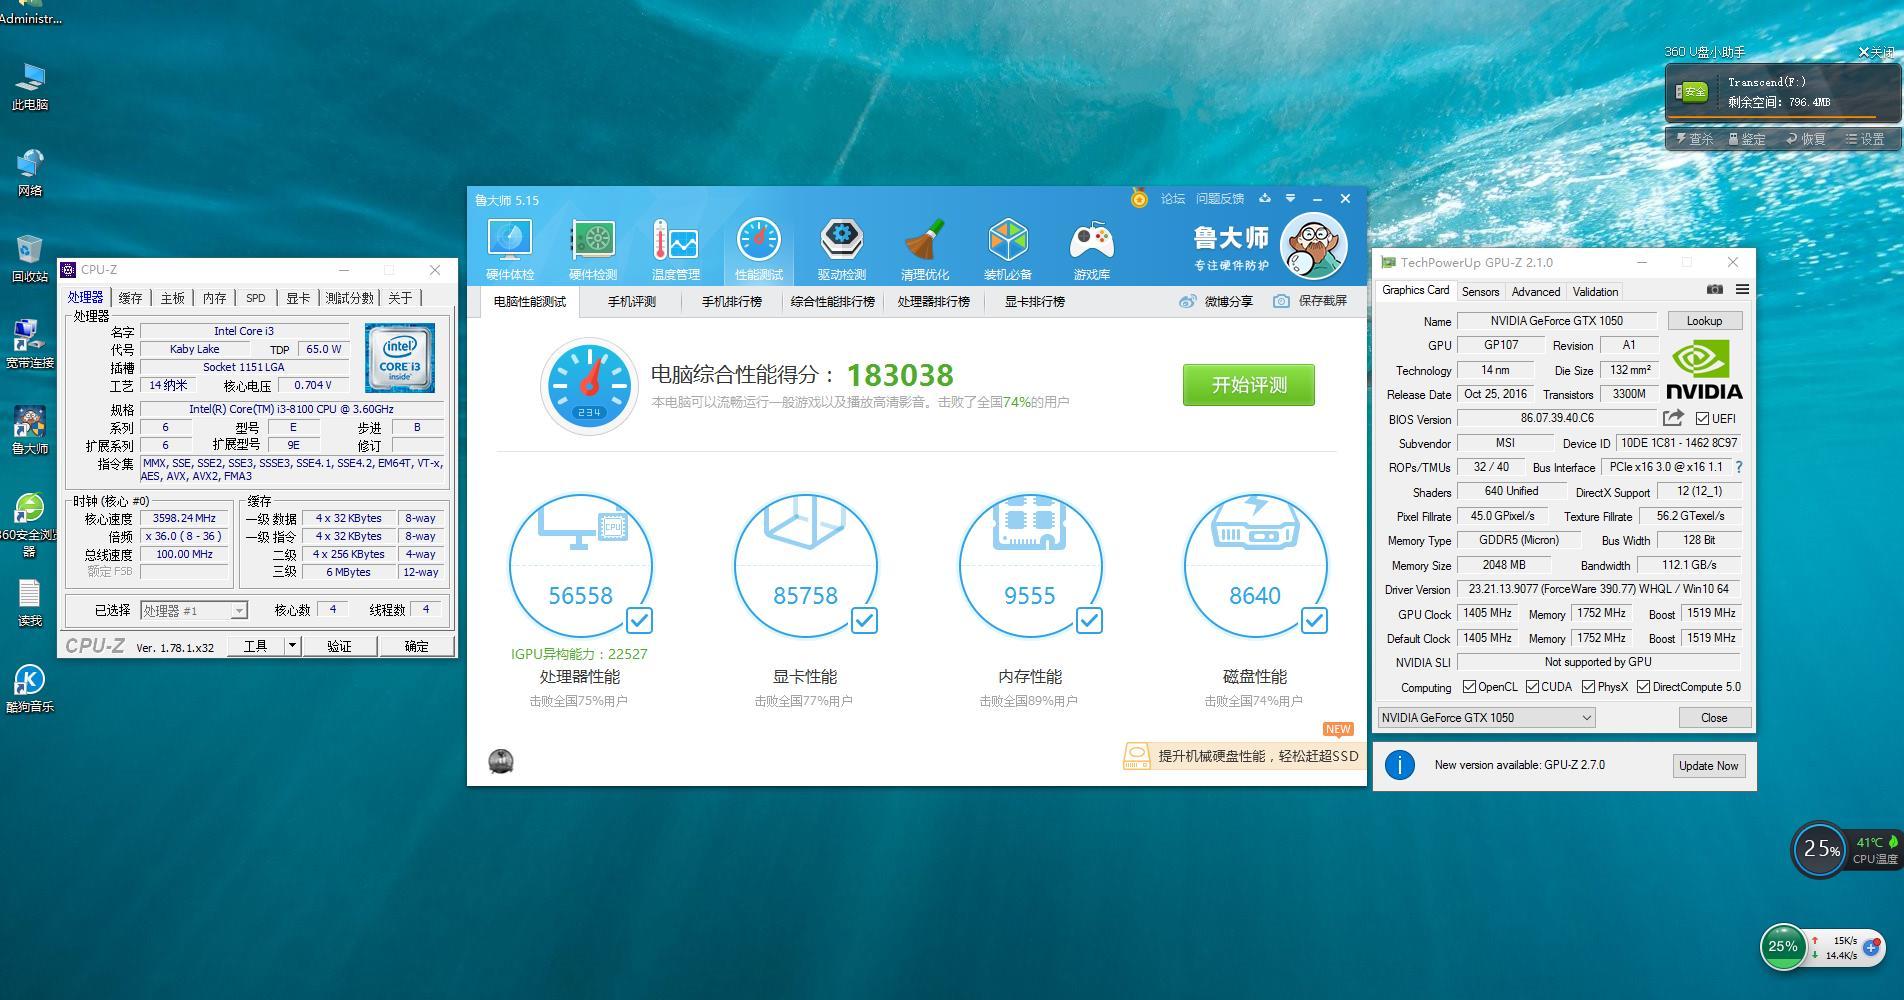Open the 硬件体检 hardware checkup icon
The width and height of the screenshot is (1904, 1000).
(x=509, y=249)
